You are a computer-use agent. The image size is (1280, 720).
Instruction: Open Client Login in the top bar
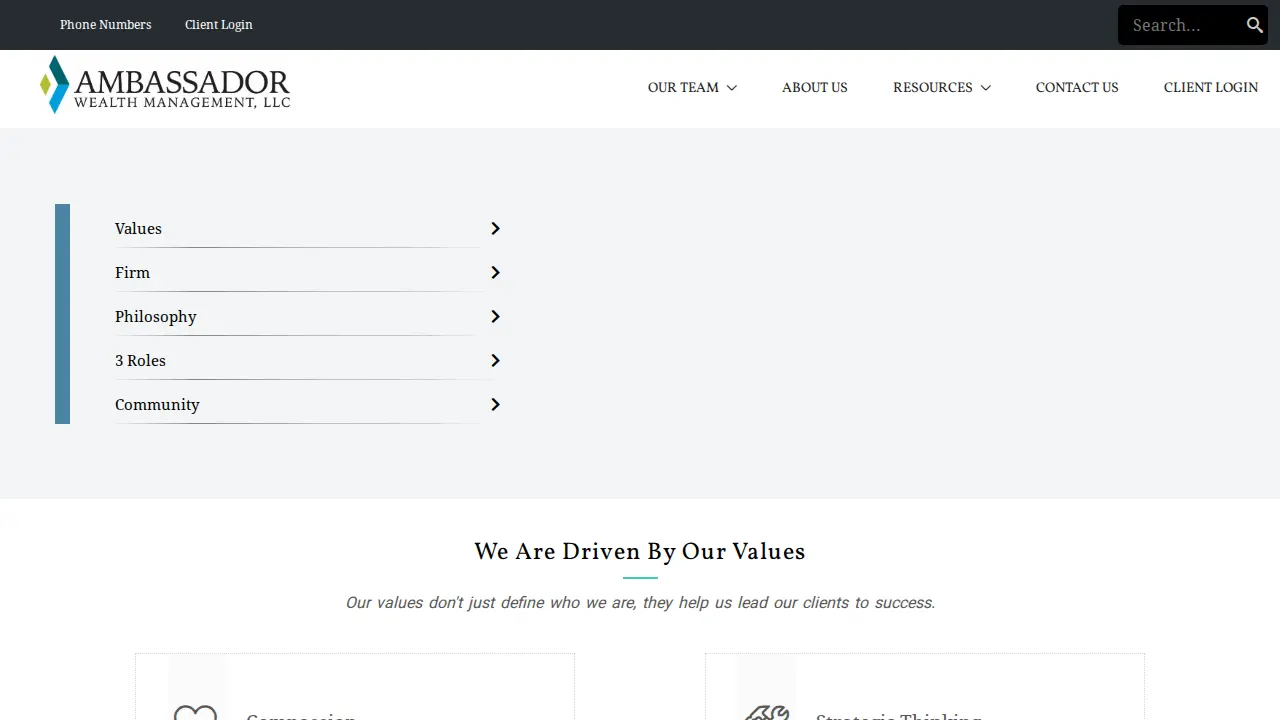point(219,25)
